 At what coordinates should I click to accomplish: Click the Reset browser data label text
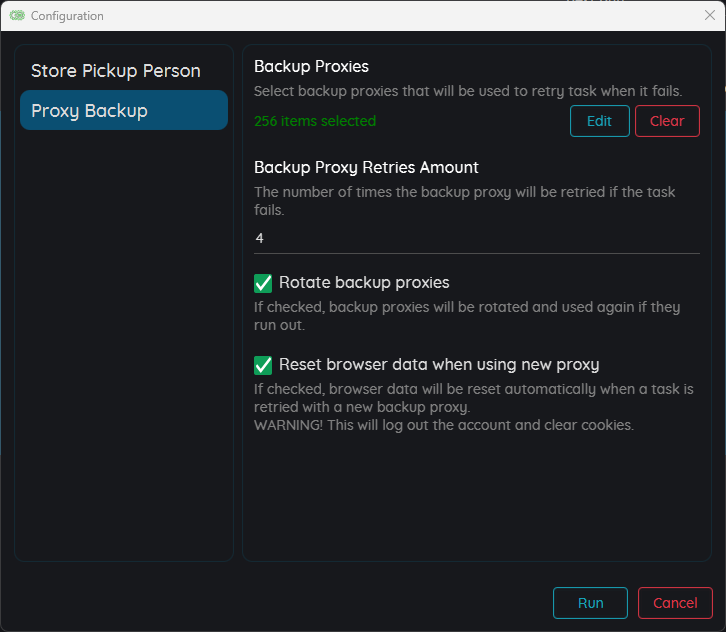[439, 364]
